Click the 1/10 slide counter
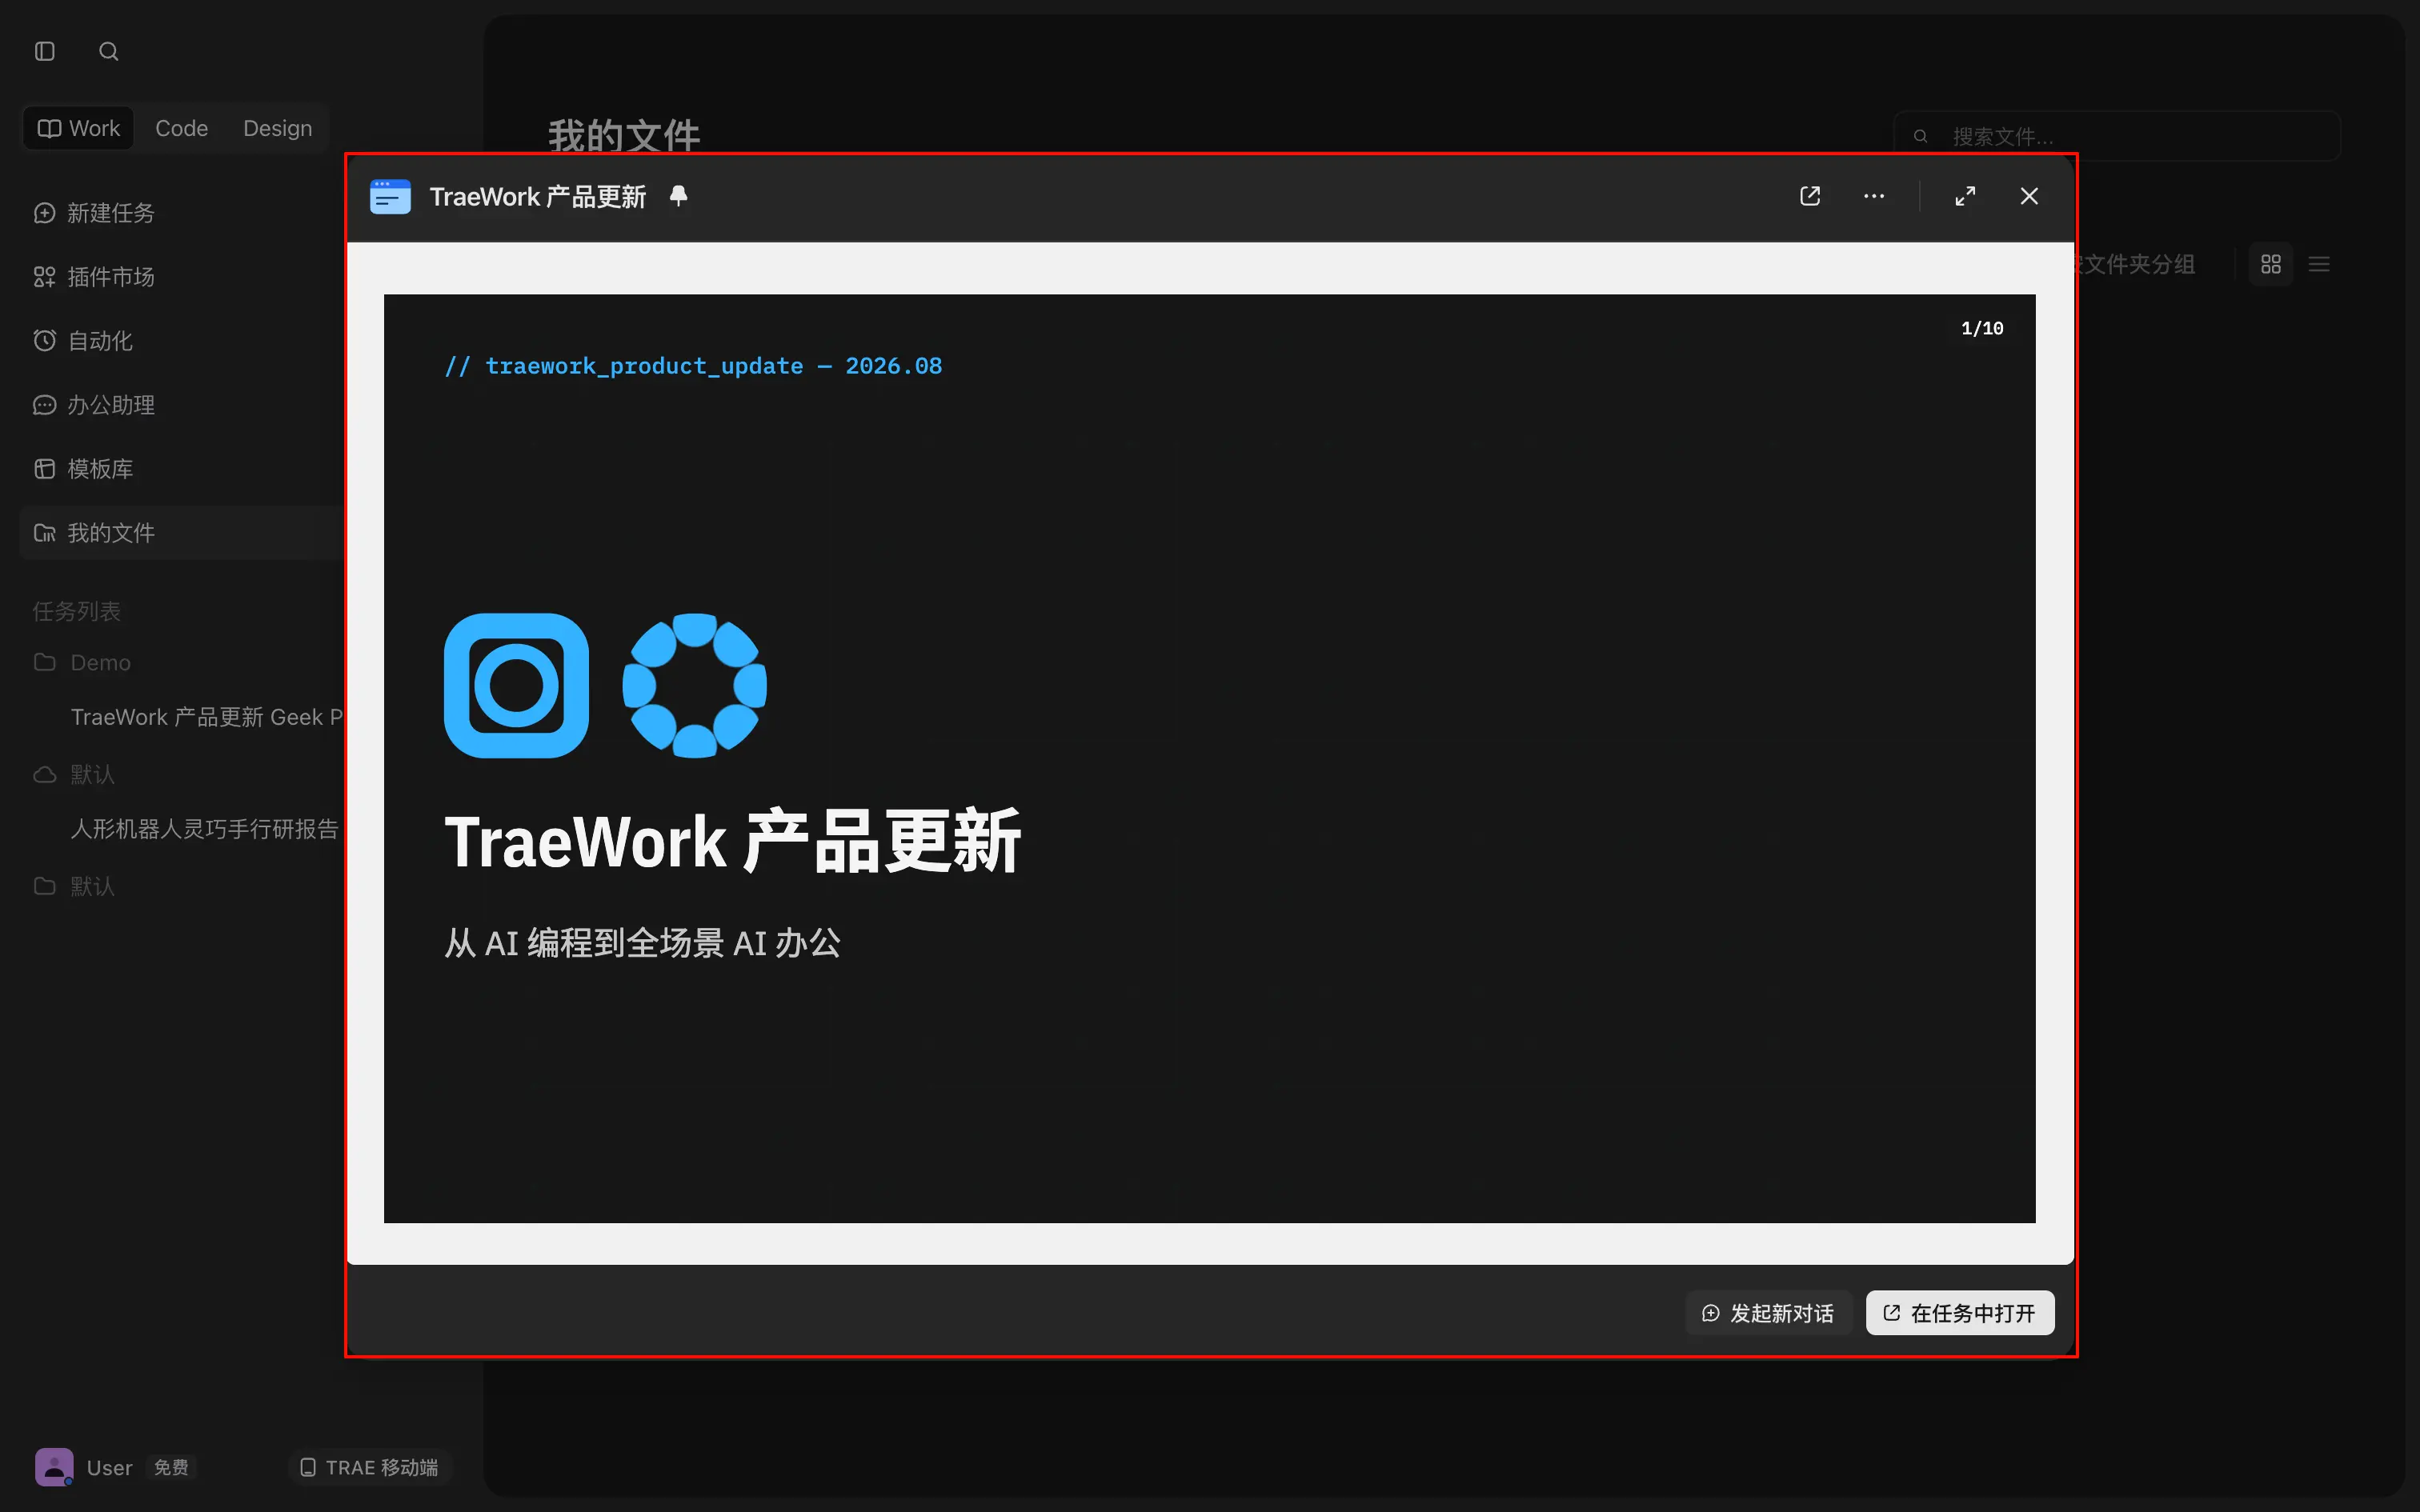Viewport: 2420px width, 1512px height. [x=1982, y=328]
